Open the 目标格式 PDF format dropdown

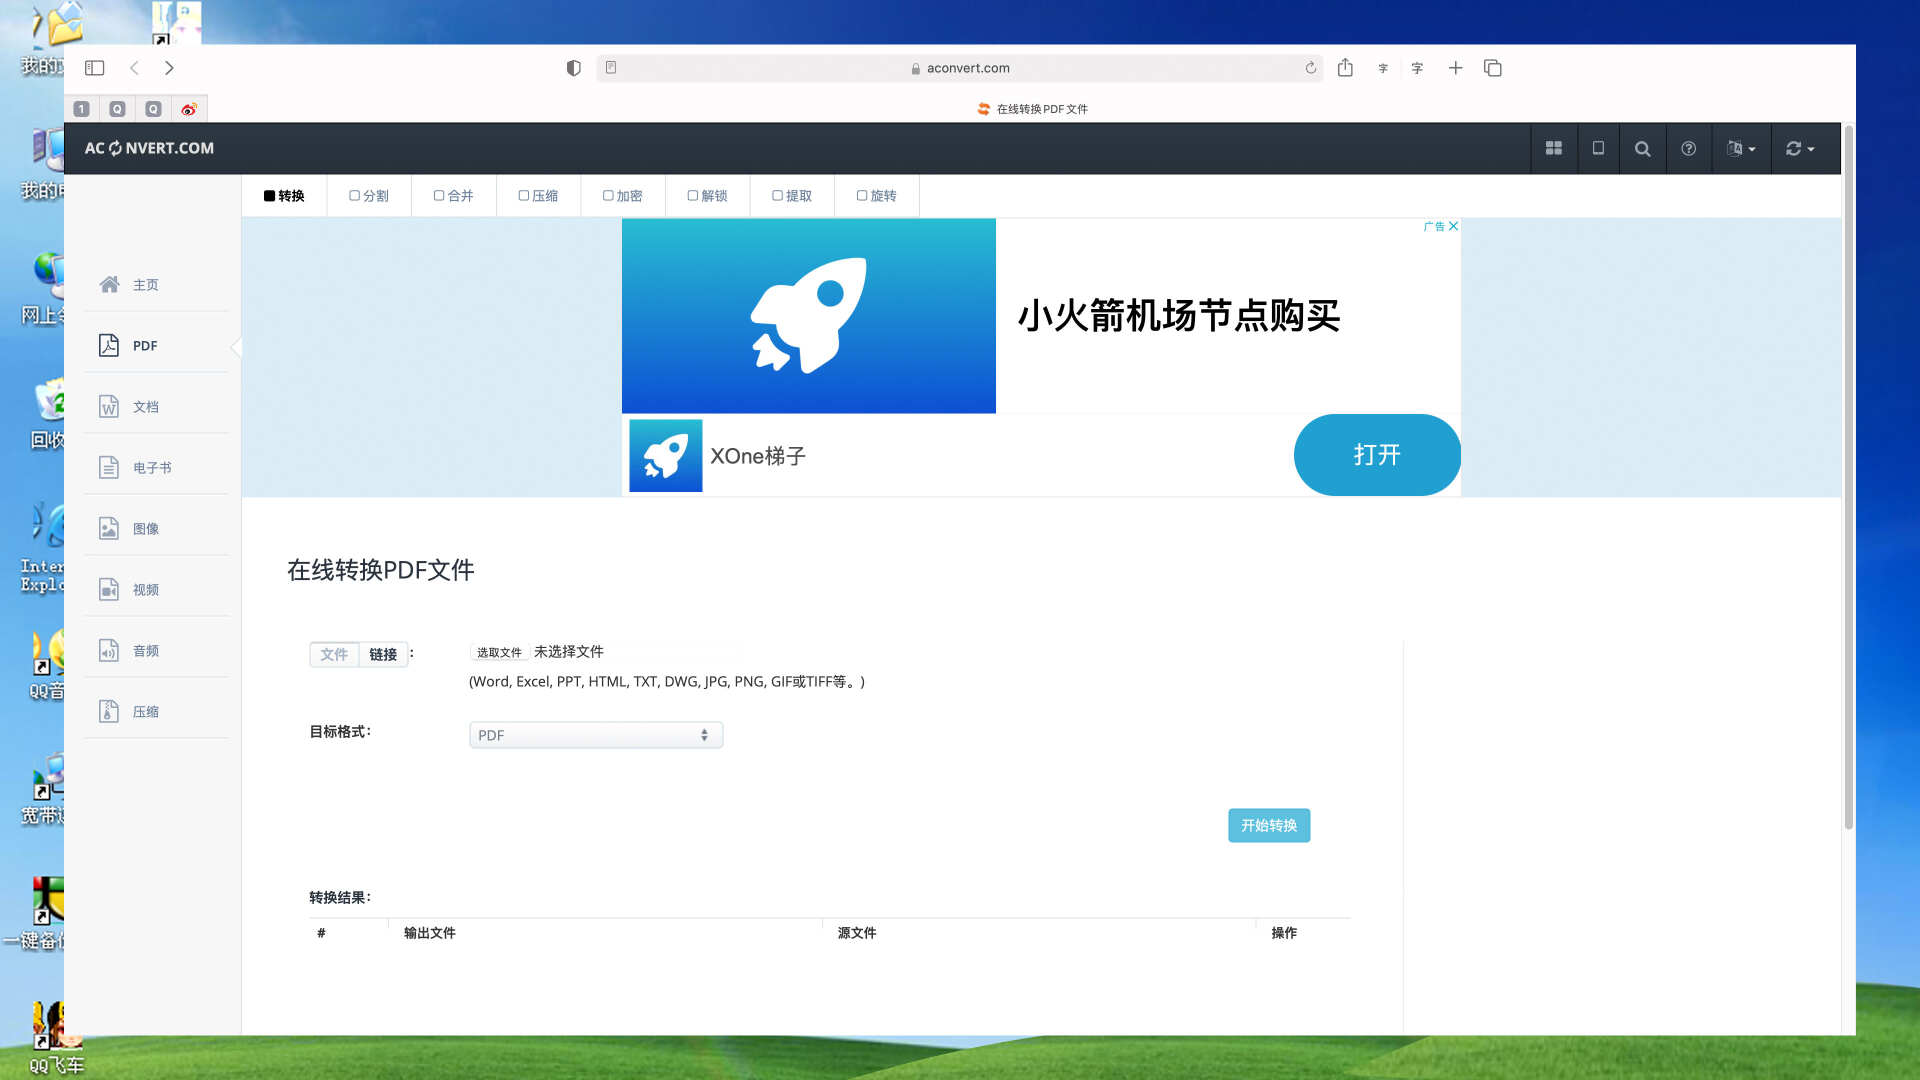pos(596,735)
